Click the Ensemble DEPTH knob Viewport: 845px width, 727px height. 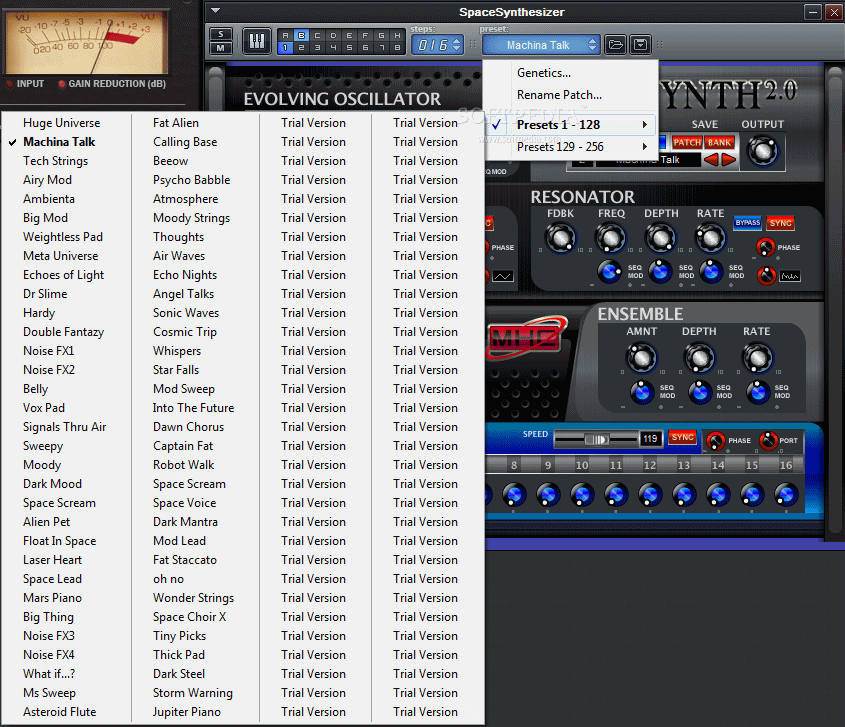(x=699, y=358)
